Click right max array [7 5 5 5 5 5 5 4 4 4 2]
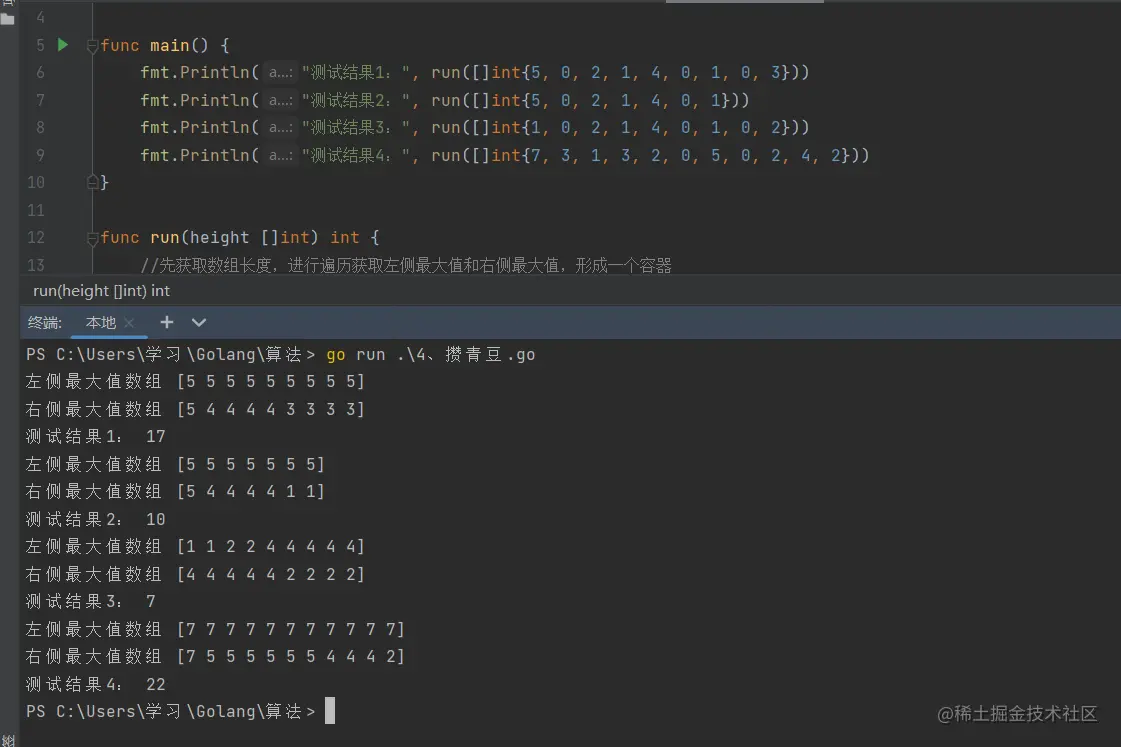This screenshot has height=747, width=1121. tap(291, 656)
